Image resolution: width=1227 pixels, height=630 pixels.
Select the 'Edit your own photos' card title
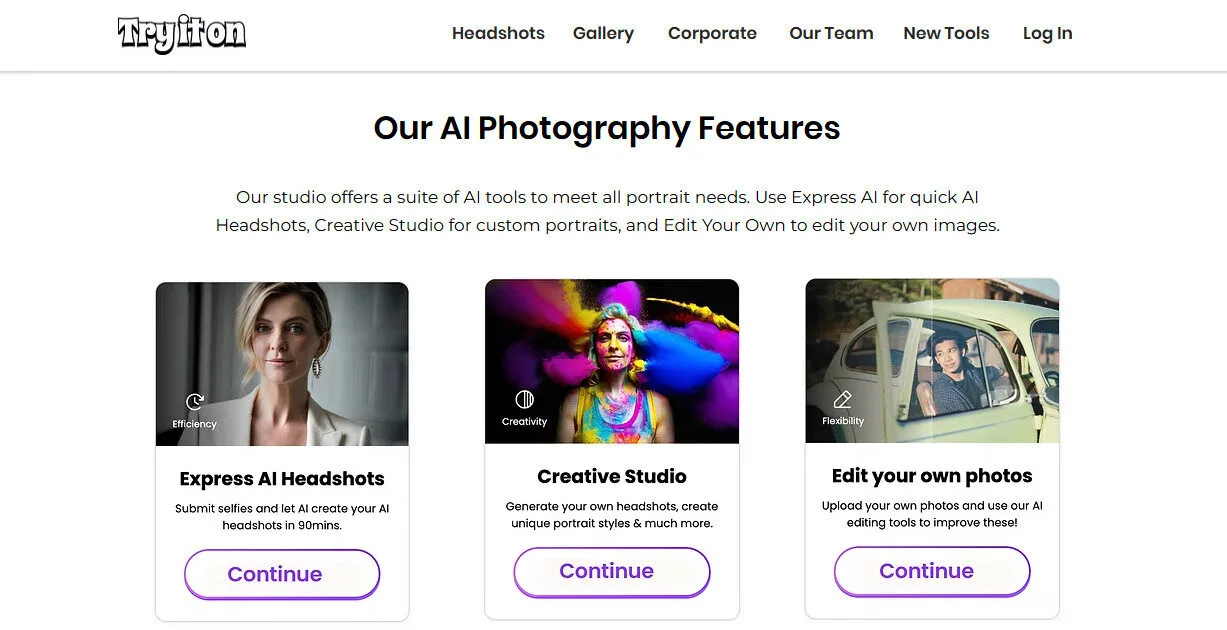(x=931, y=476)
